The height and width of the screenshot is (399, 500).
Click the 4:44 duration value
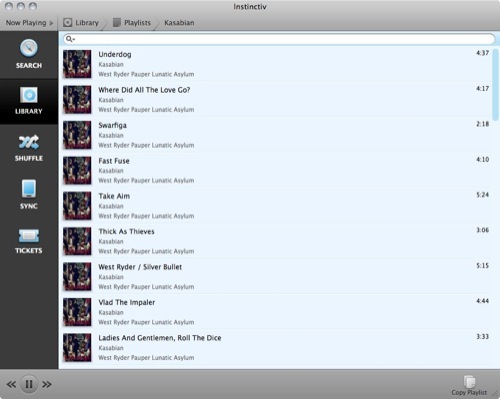(x=482, y=301)
